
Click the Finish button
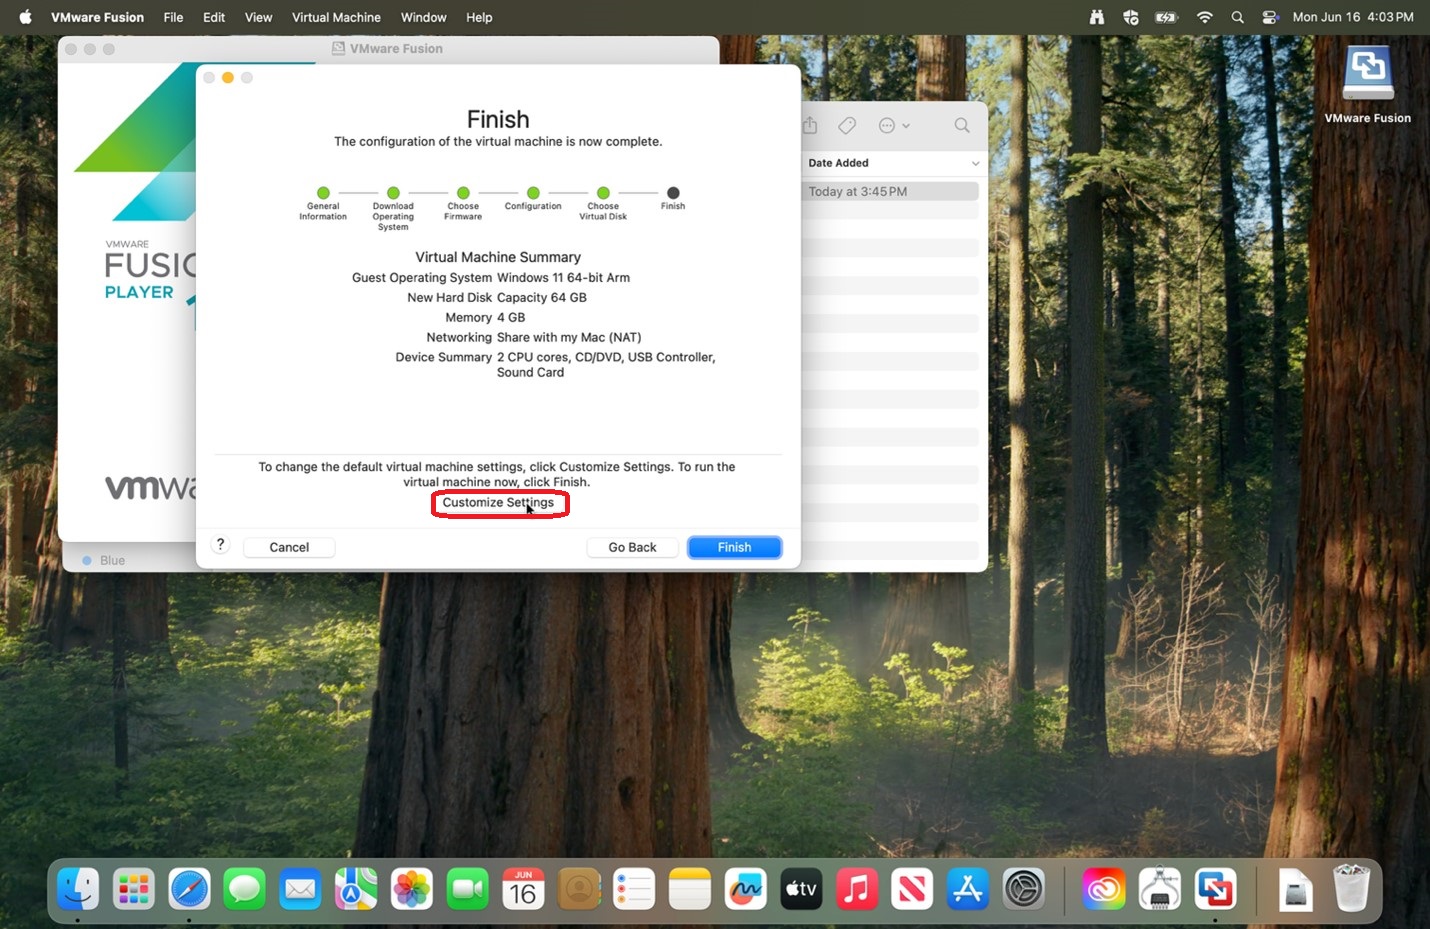[x=734, y=547]
